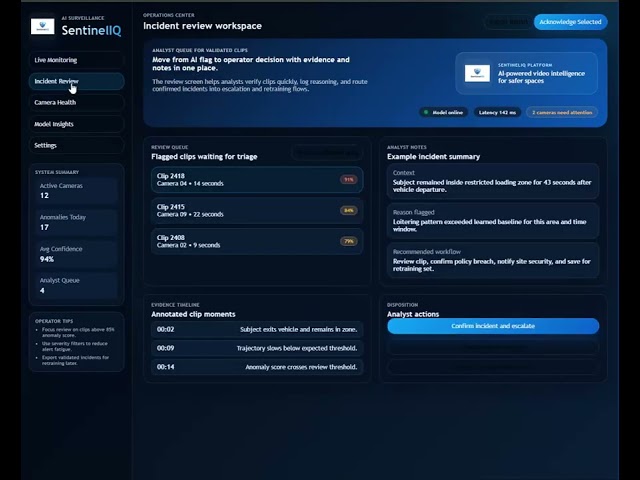Click Confirm incident and escalate
The image size is (640, 480).
pyautogui.click(x=493, y=326)
